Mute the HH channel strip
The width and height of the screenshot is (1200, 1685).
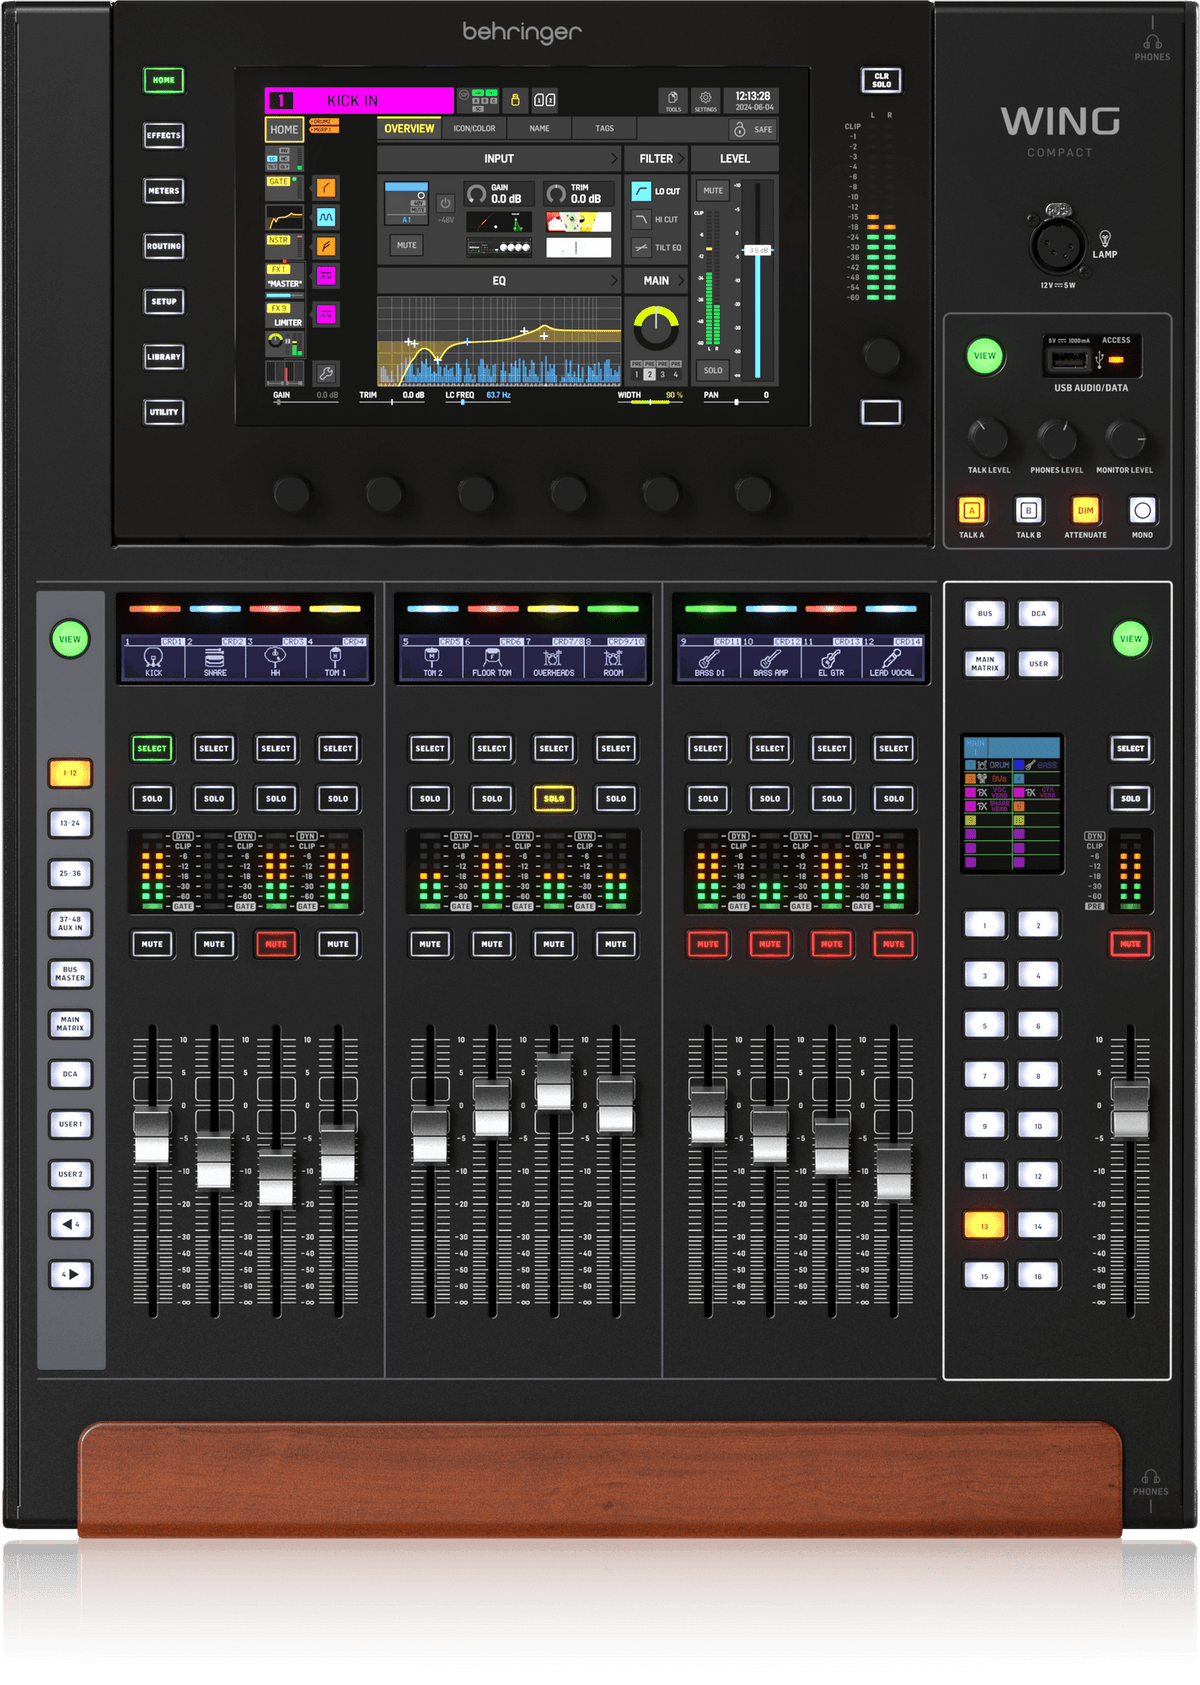(x=276, y=944)
